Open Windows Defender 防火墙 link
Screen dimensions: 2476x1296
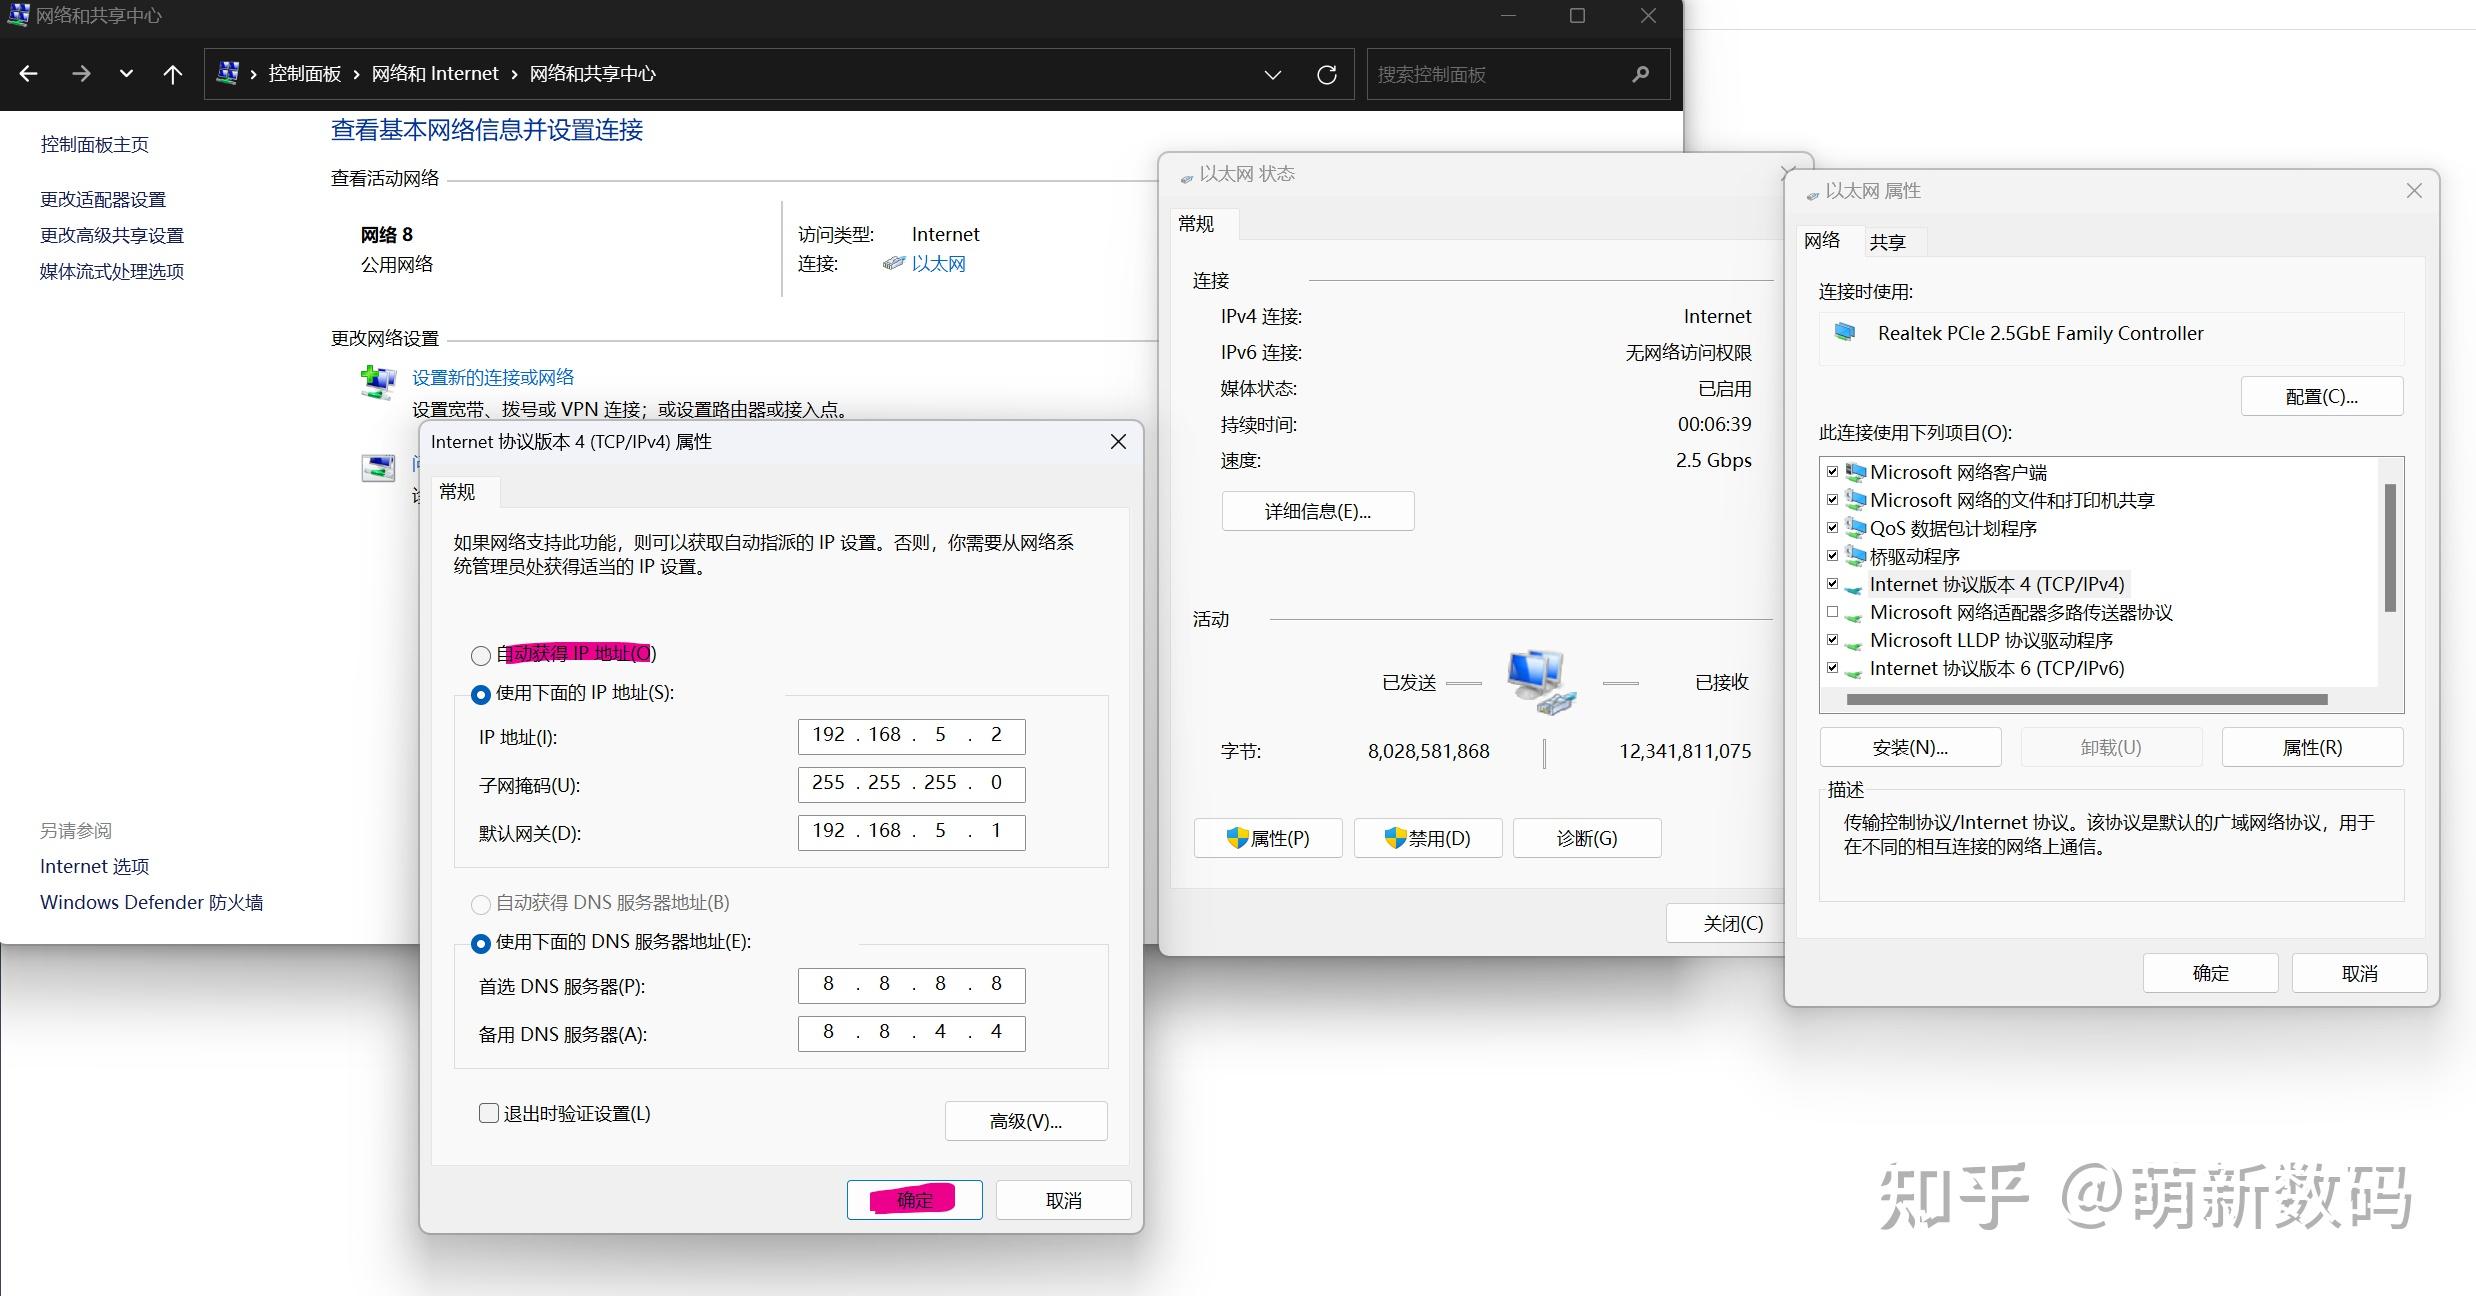point(150,901)
